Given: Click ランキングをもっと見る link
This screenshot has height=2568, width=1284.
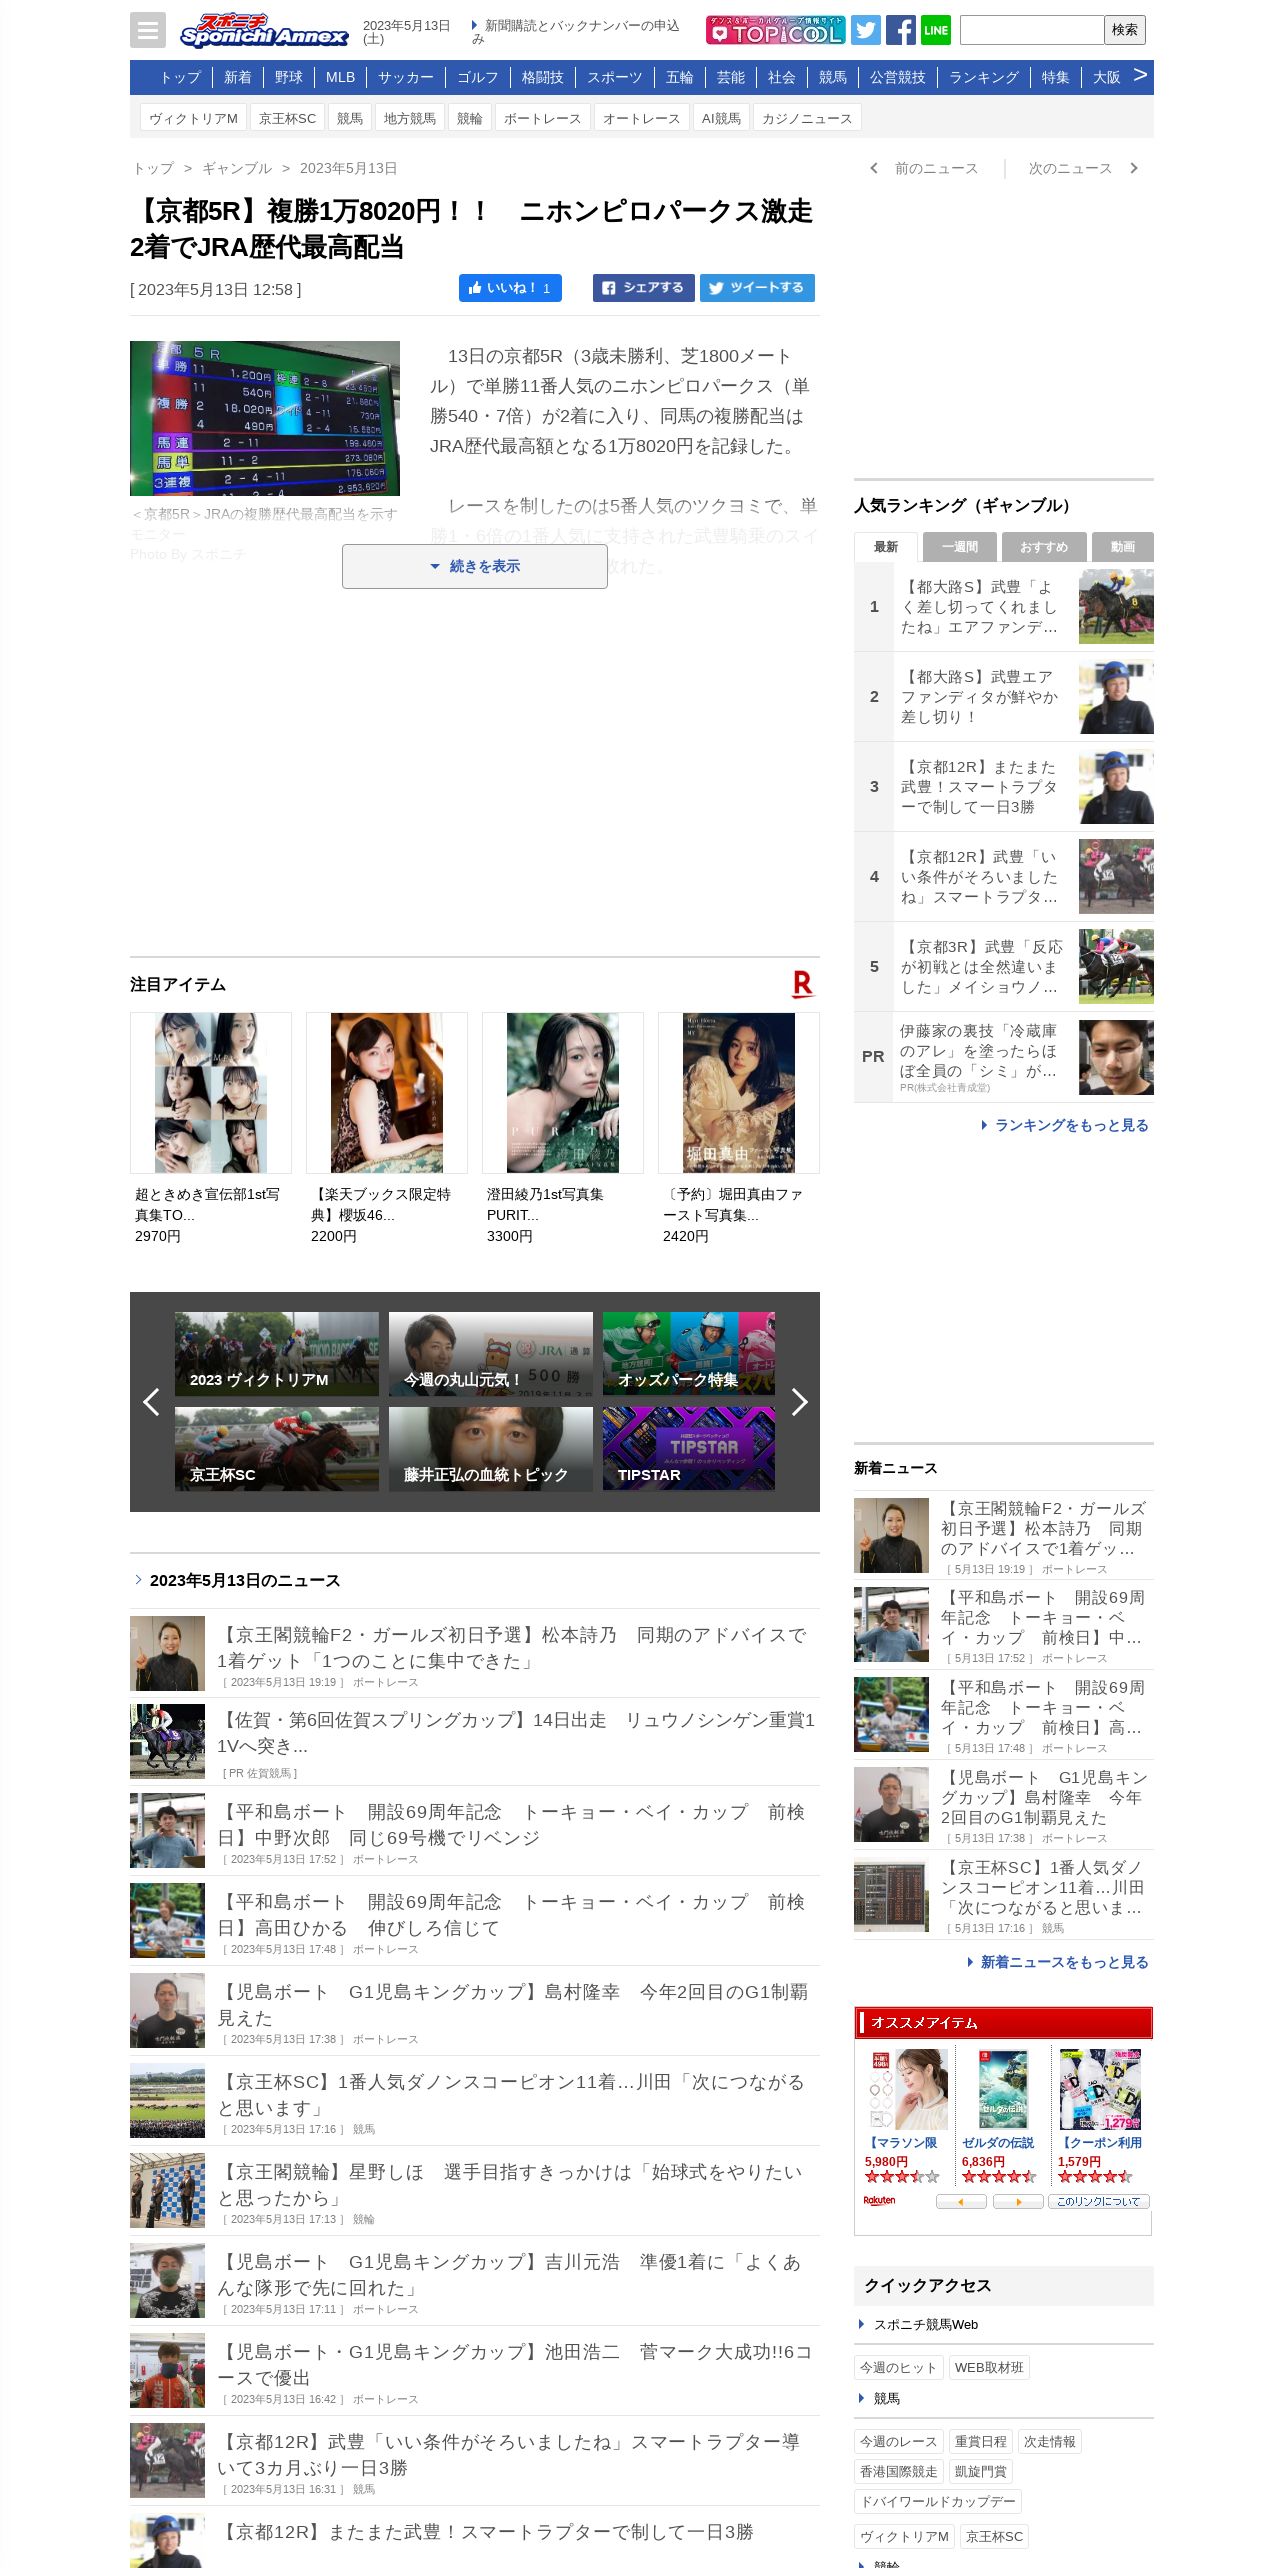Looking at the screenshot, I should coord(1065,1125).
